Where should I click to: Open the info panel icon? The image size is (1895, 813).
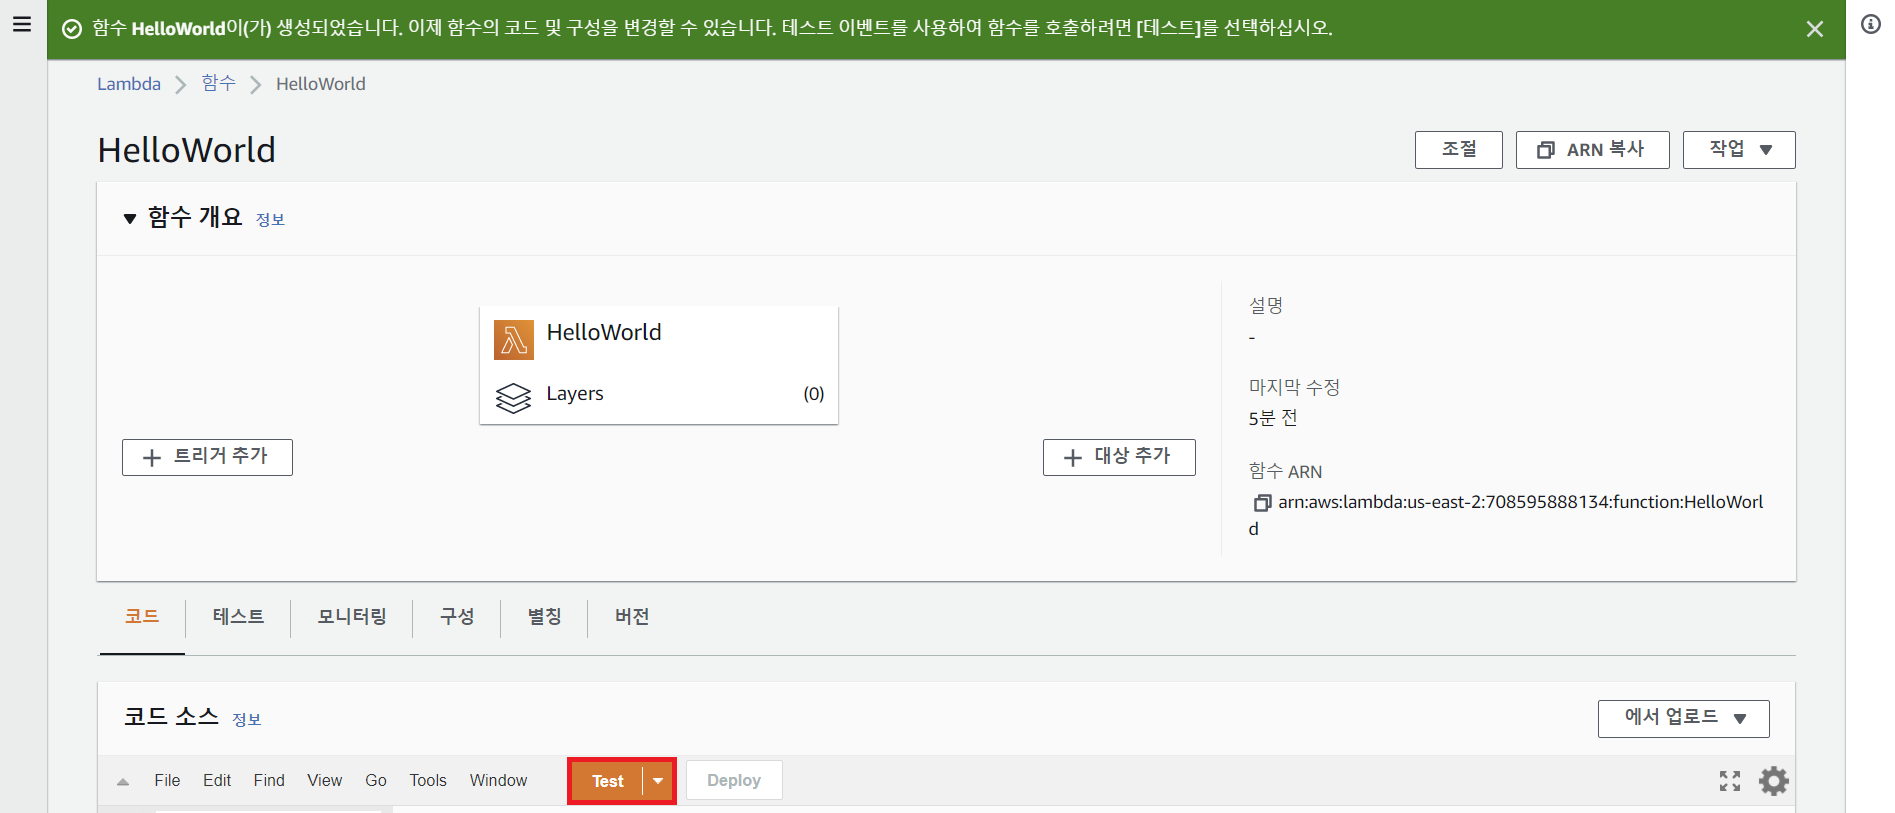(1870, 24)
